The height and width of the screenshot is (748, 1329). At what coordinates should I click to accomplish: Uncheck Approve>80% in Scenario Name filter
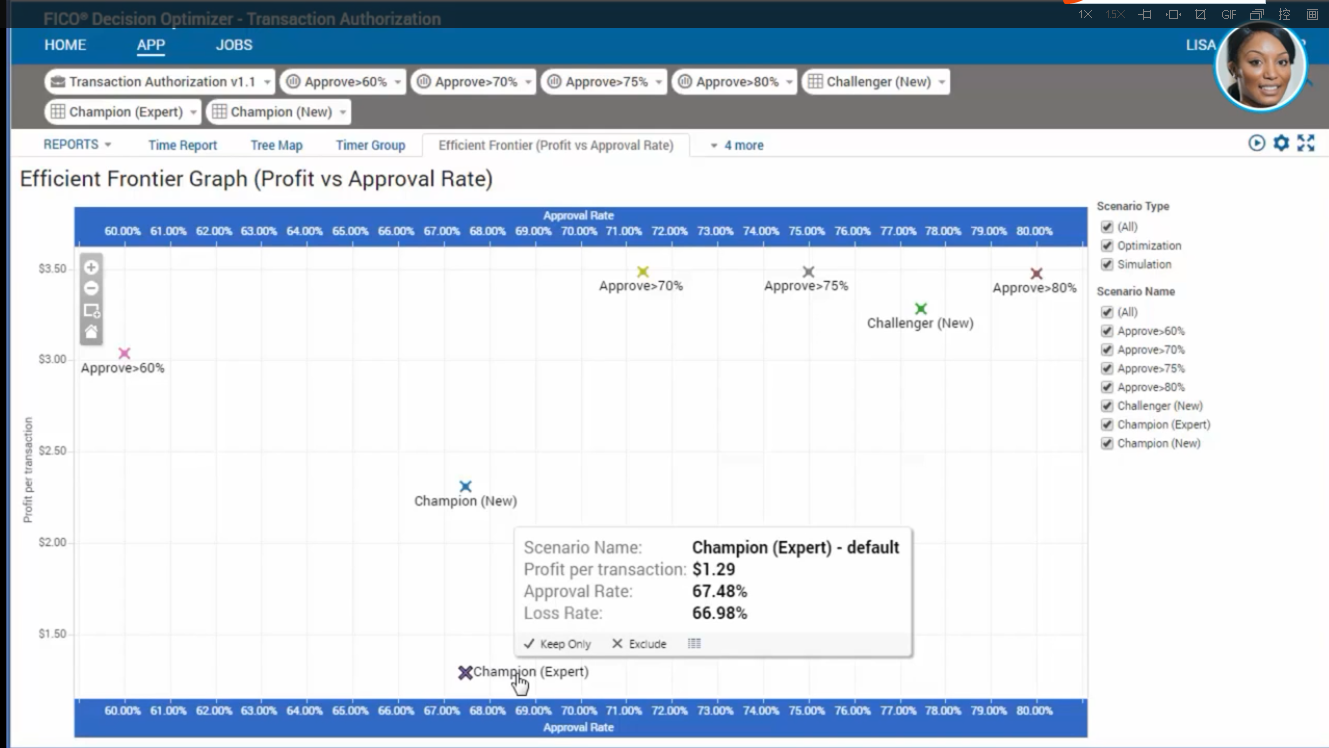click(1107, 387)
